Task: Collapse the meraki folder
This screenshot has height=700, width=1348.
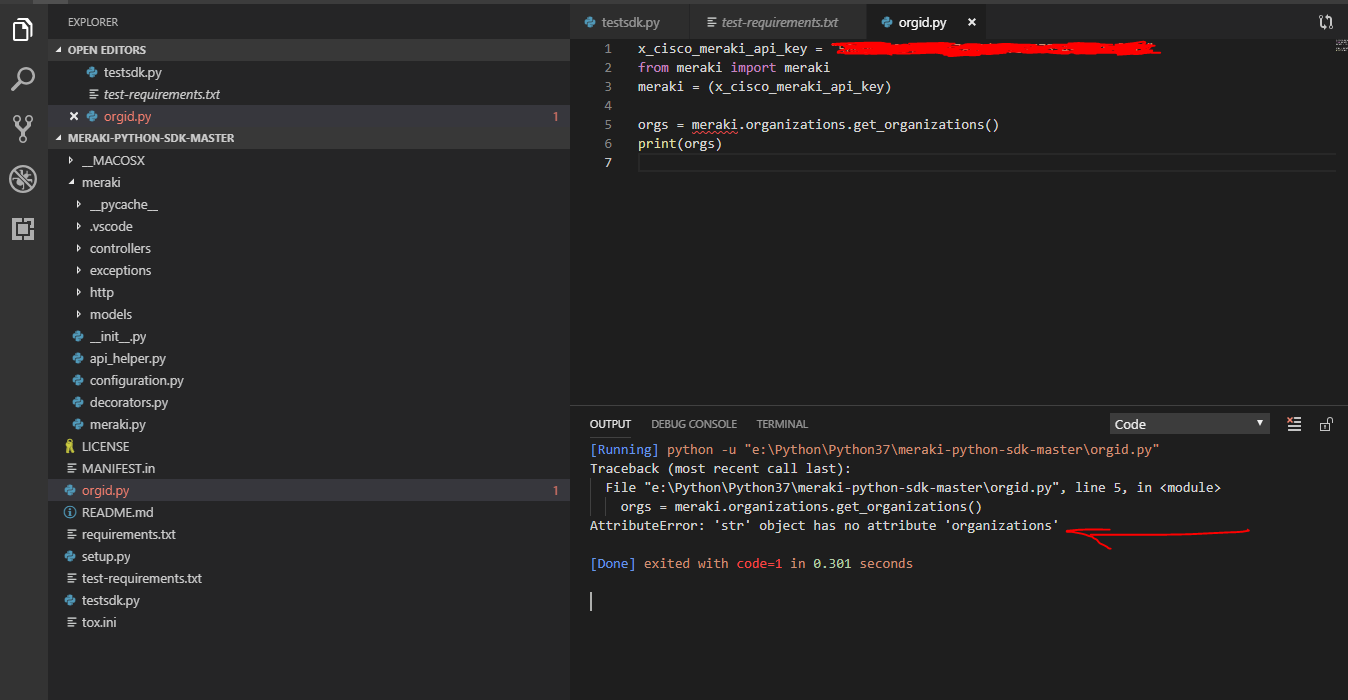Action: point(100,182)
